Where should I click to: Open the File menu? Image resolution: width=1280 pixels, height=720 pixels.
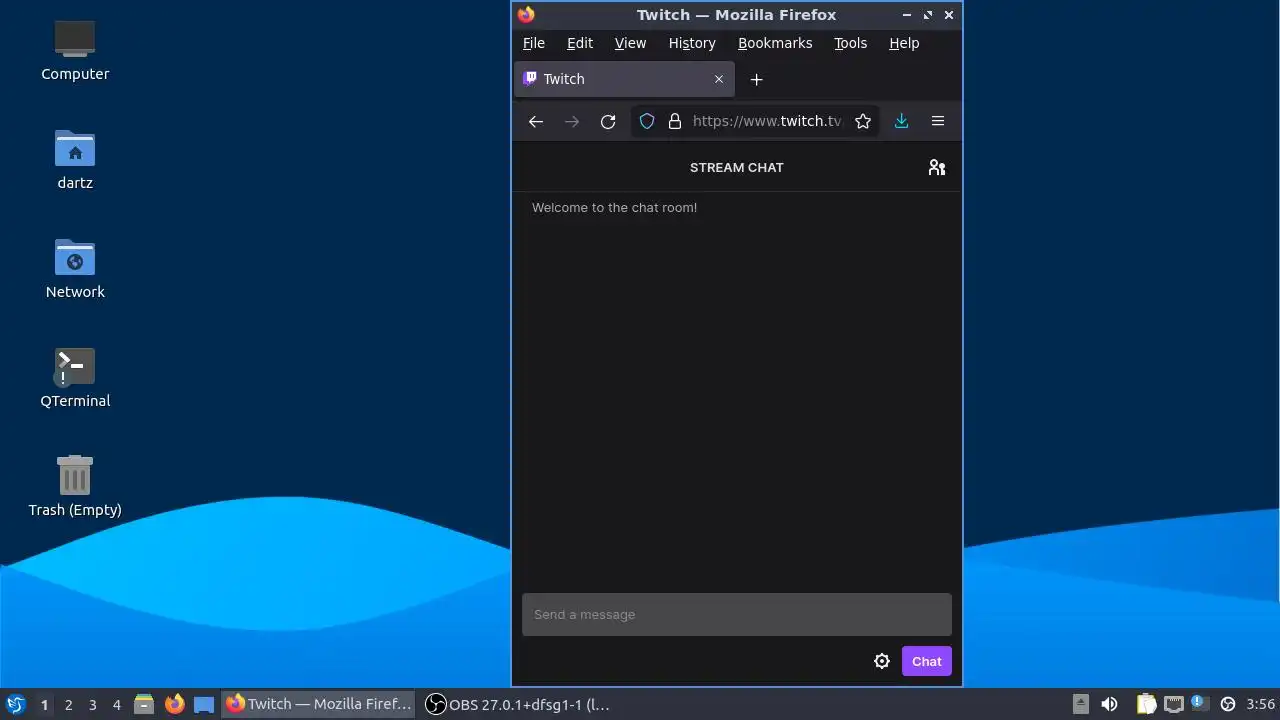pos(534,43)
